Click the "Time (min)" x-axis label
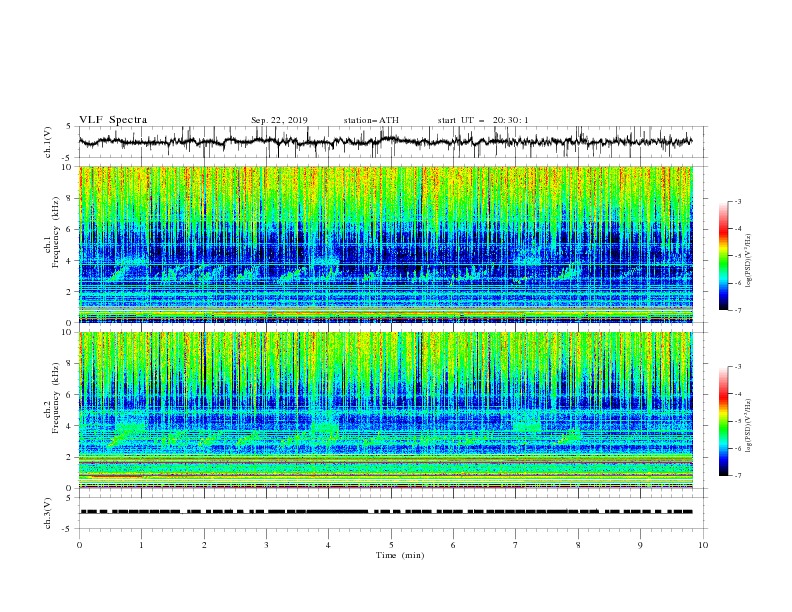Viewport: 792px width, 612px height. [x=400, y=555]
